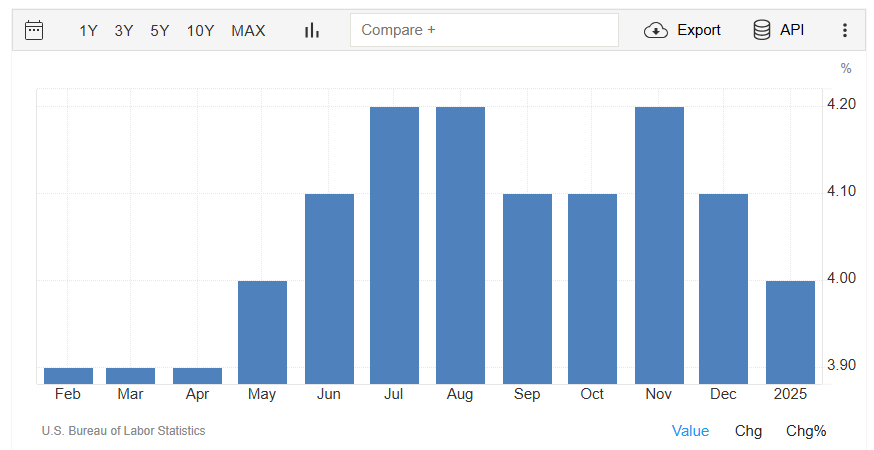Screen dimensions: 874x450
Task: Open the API text link
Action: pos(792,30)
